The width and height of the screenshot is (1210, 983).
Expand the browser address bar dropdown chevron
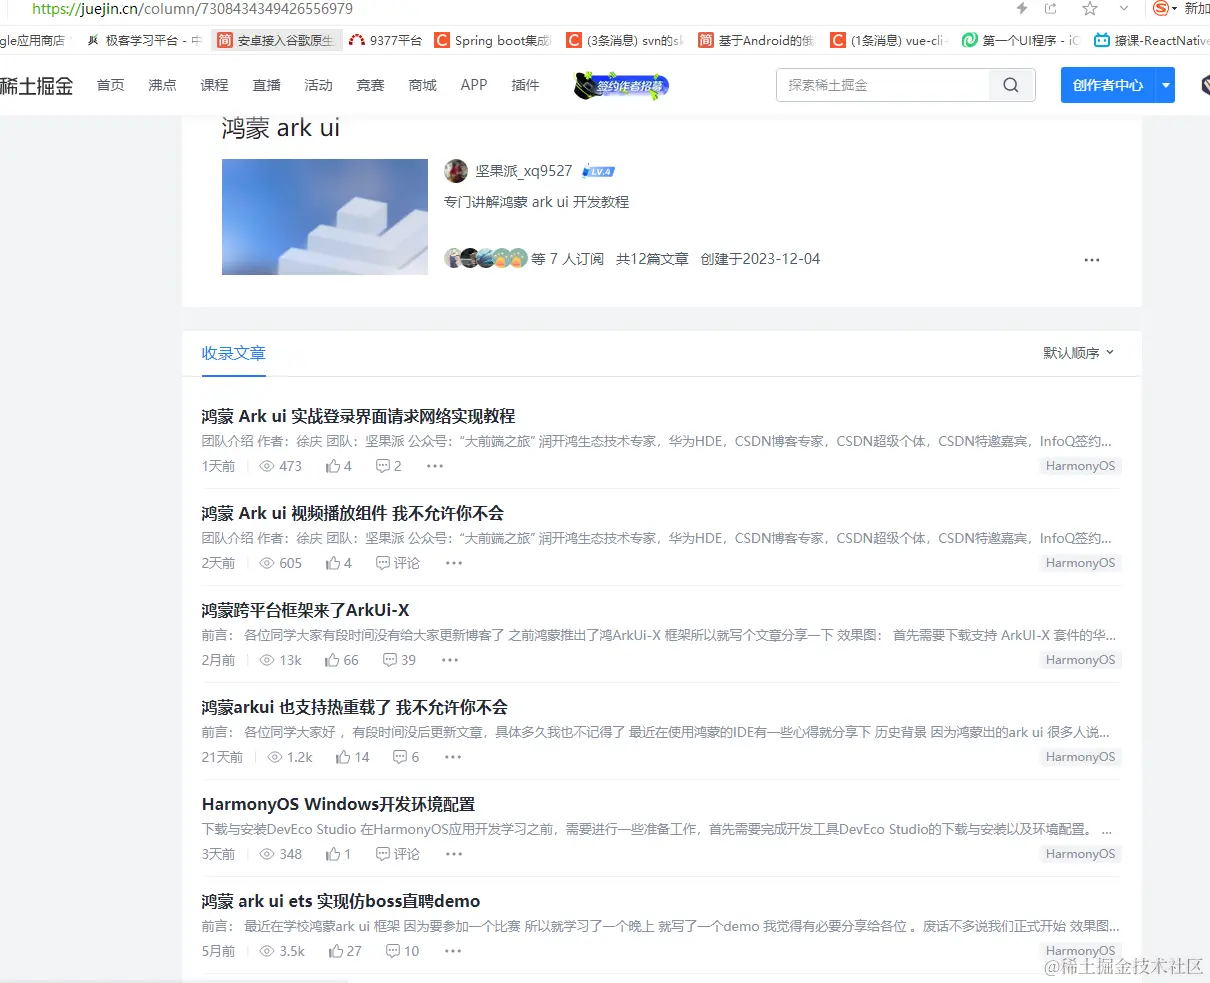(1125, 9)
